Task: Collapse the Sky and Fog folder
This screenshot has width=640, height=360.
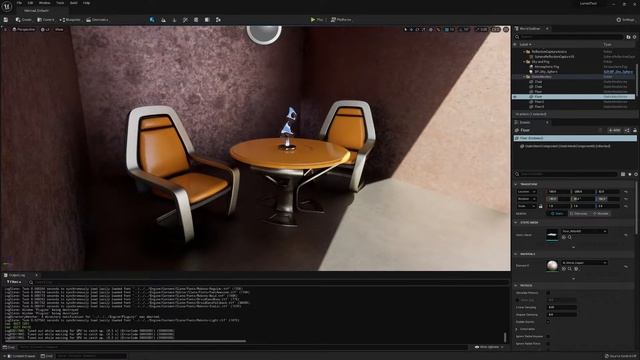Action: click(x=524, y=62)
